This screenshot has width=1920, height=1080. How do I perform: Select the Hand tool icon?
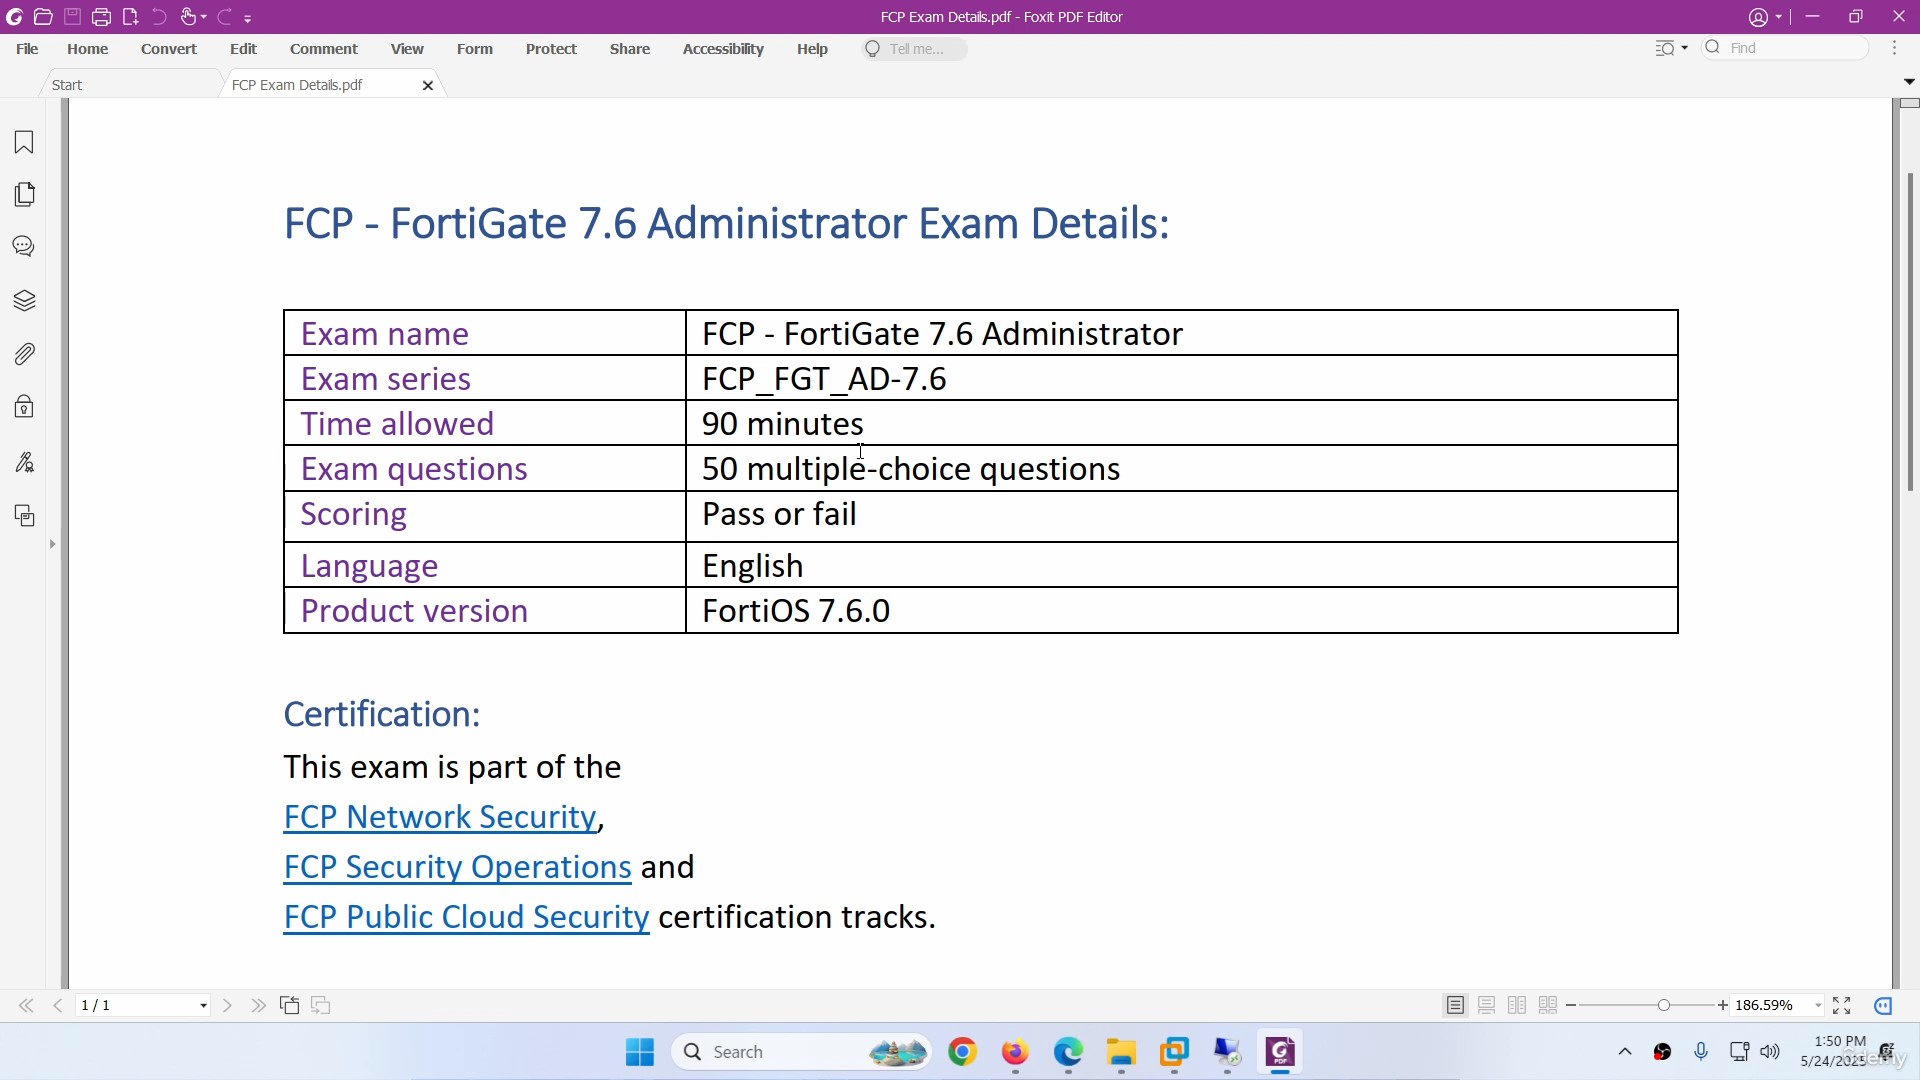[x=188, y=17]
